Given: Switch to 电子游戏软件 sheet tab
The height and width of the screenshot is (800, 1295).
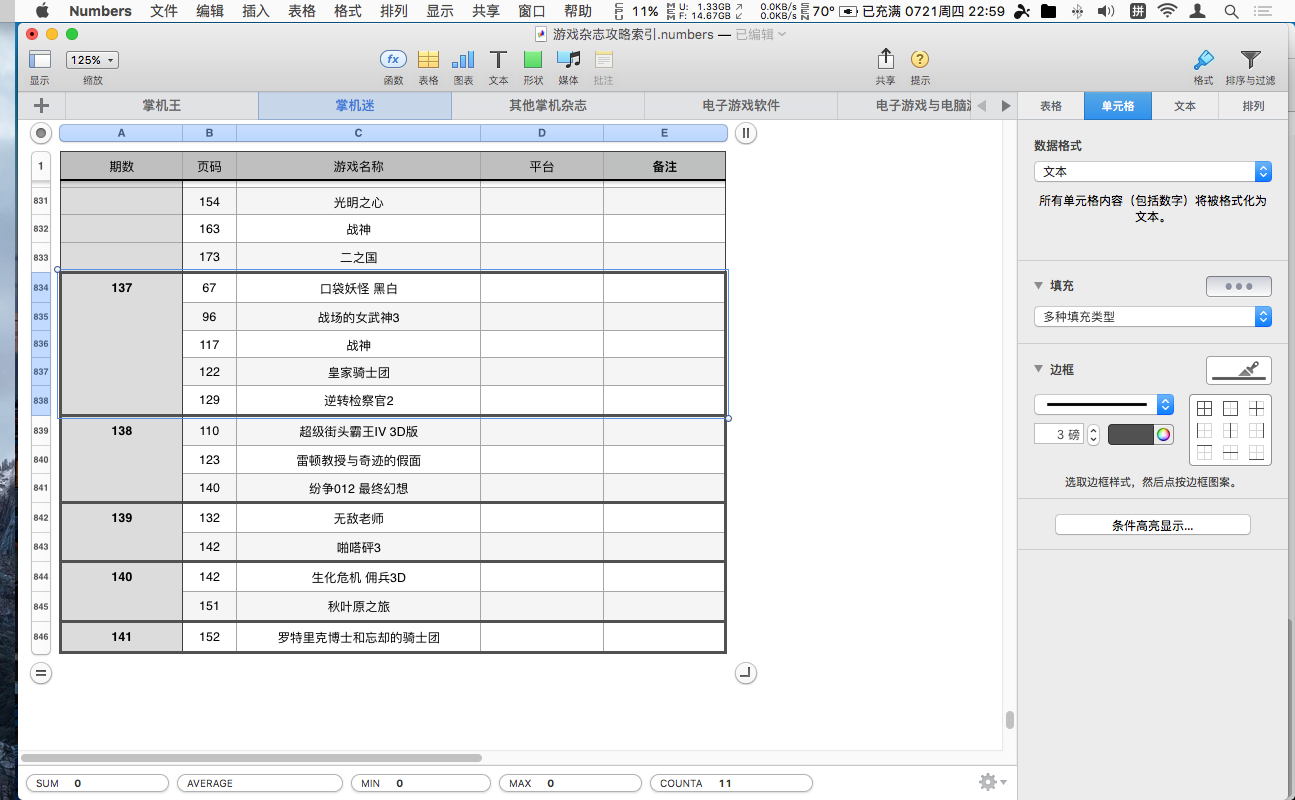Looking at the screenshot, I should pyautogui.click(x=741, y=105).
